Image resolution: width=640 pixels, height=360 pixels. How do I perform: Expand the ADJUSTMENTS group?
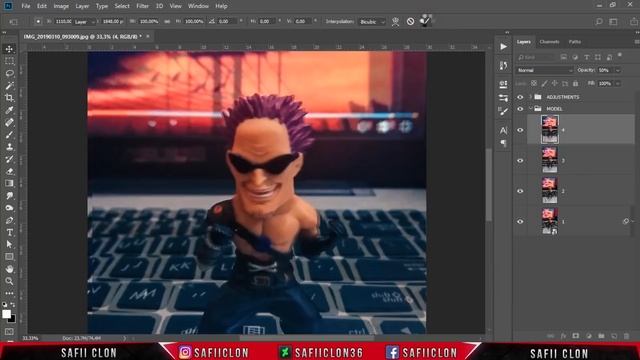tap(531, 97)
